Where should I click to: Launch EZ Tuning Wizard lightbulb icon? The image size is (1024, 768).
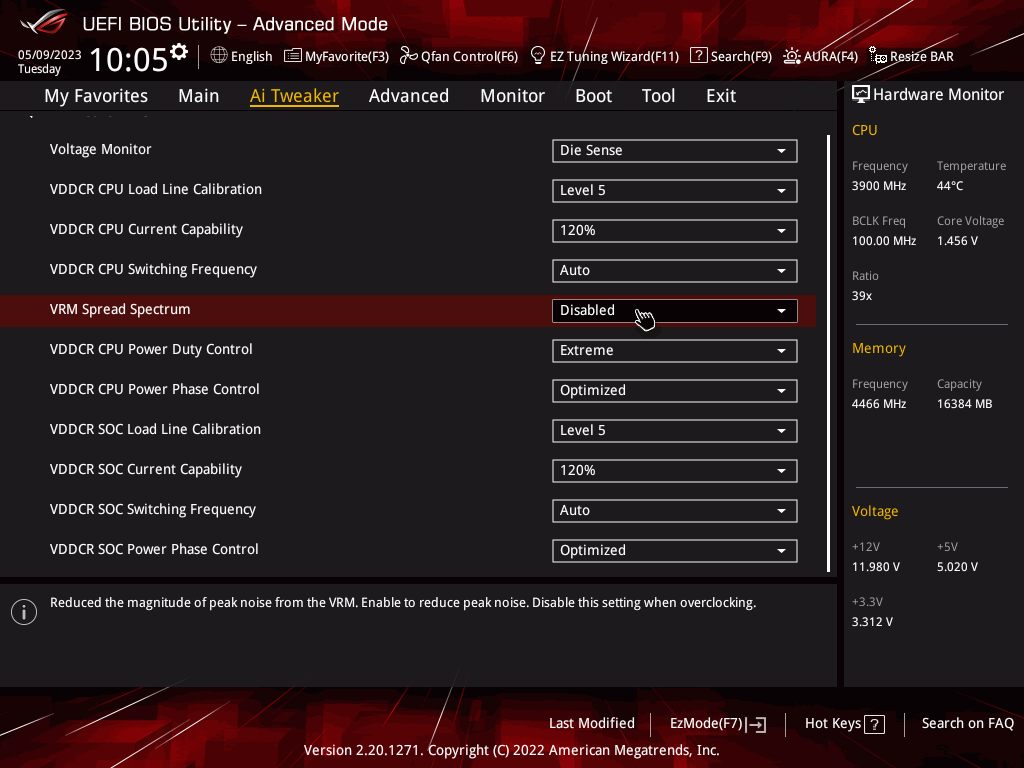pos(538,56)
